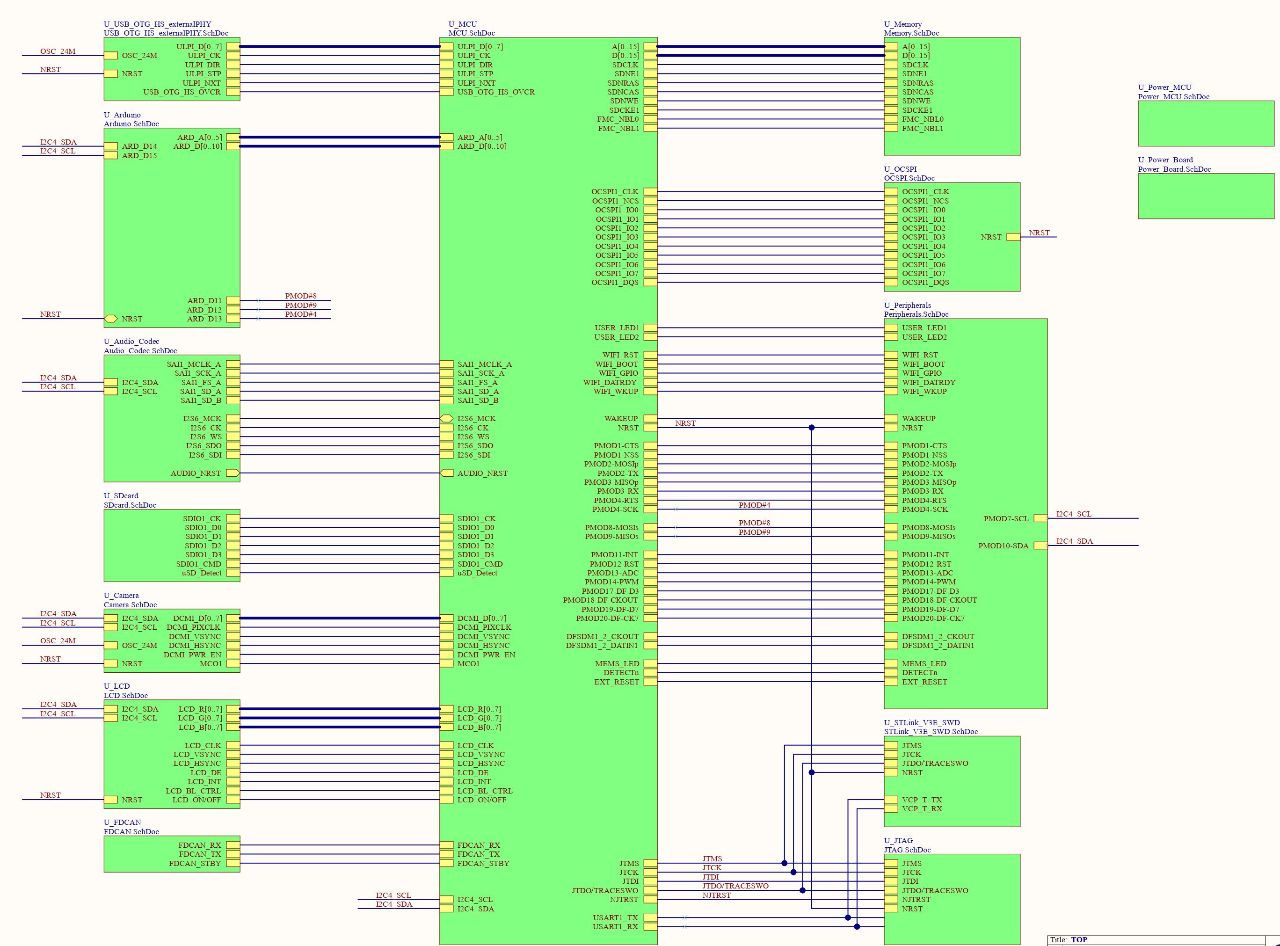Select the U_MCU sheet symbol title
Viewport: 1280px width, 946px height.
coord(461,24)
